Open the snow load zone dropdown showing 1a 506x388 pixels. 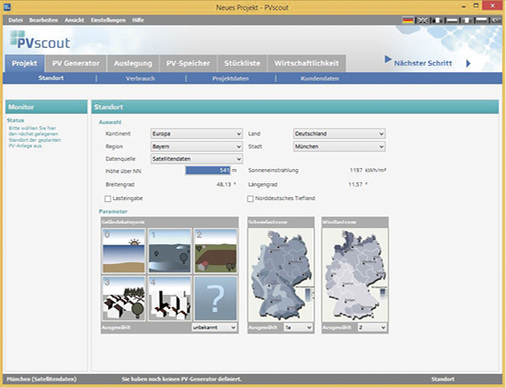point(298,327)
